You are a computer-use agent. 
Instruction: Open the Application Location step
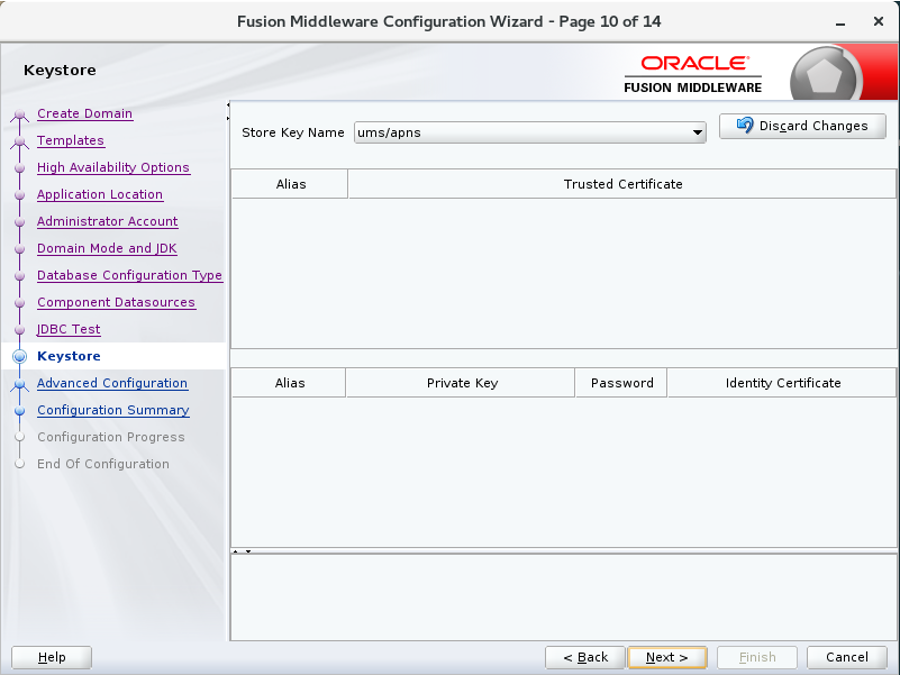point(100,194)
